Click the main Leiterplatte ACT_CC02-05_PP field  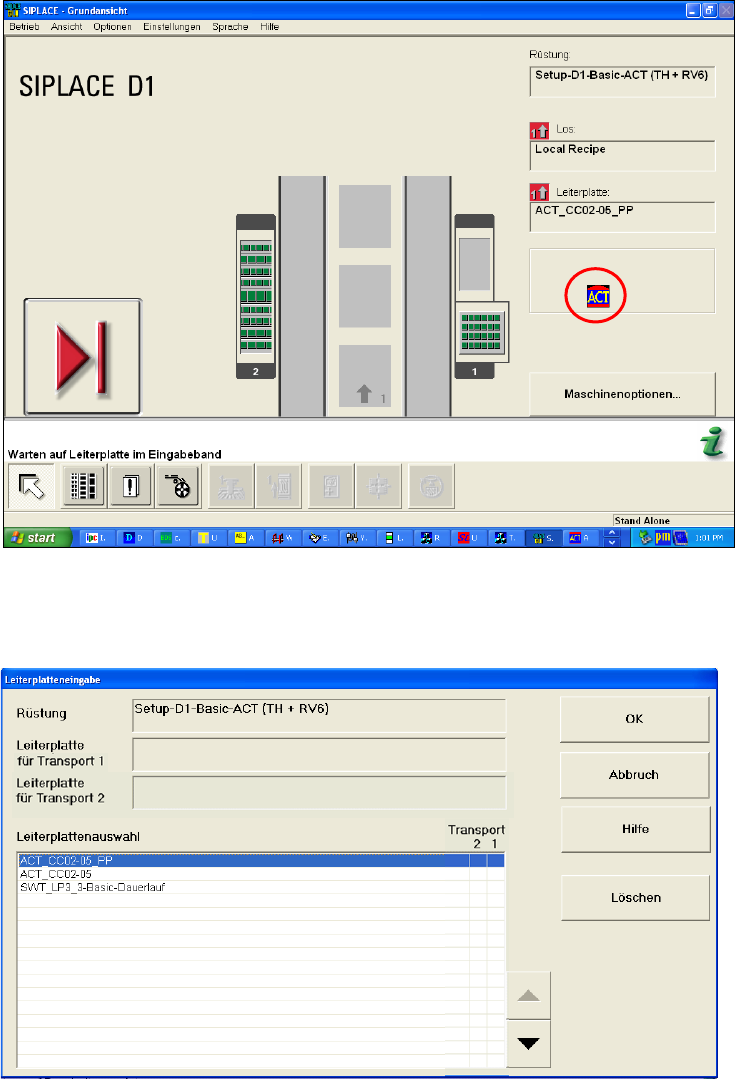[622, 217]
